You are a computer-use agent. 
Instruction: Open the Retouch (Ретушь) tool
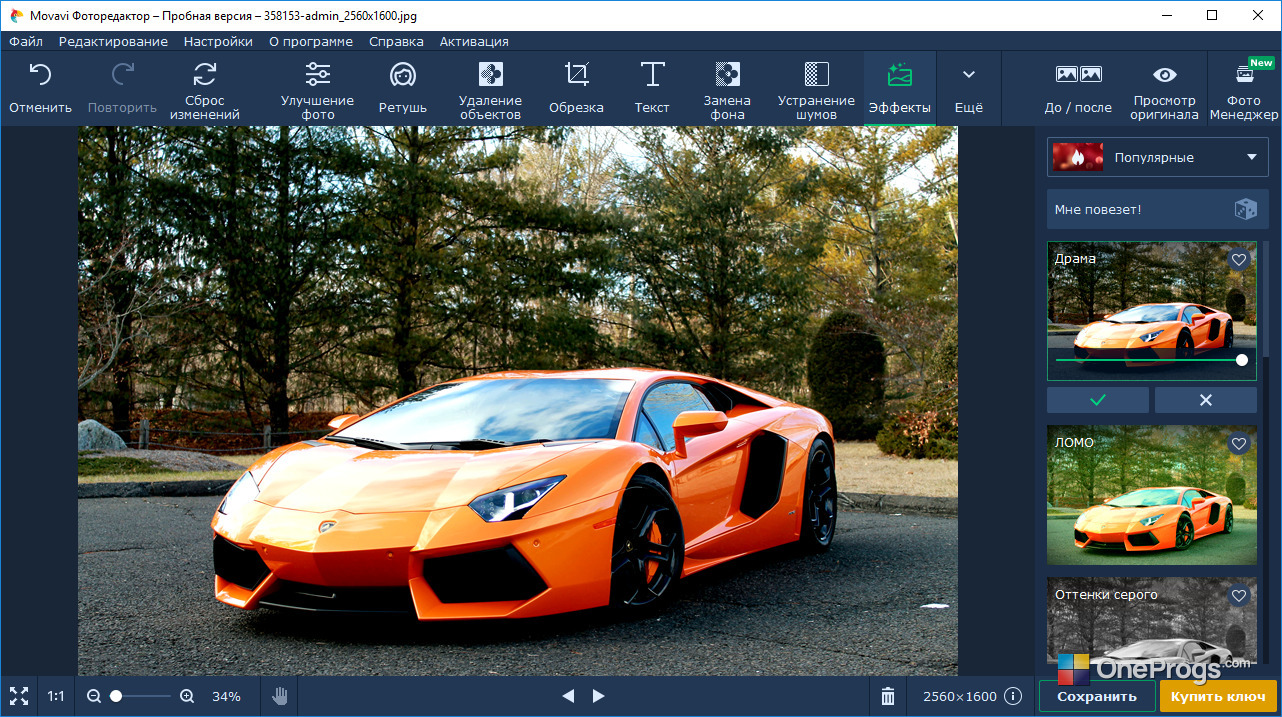[x=403, y=88]
